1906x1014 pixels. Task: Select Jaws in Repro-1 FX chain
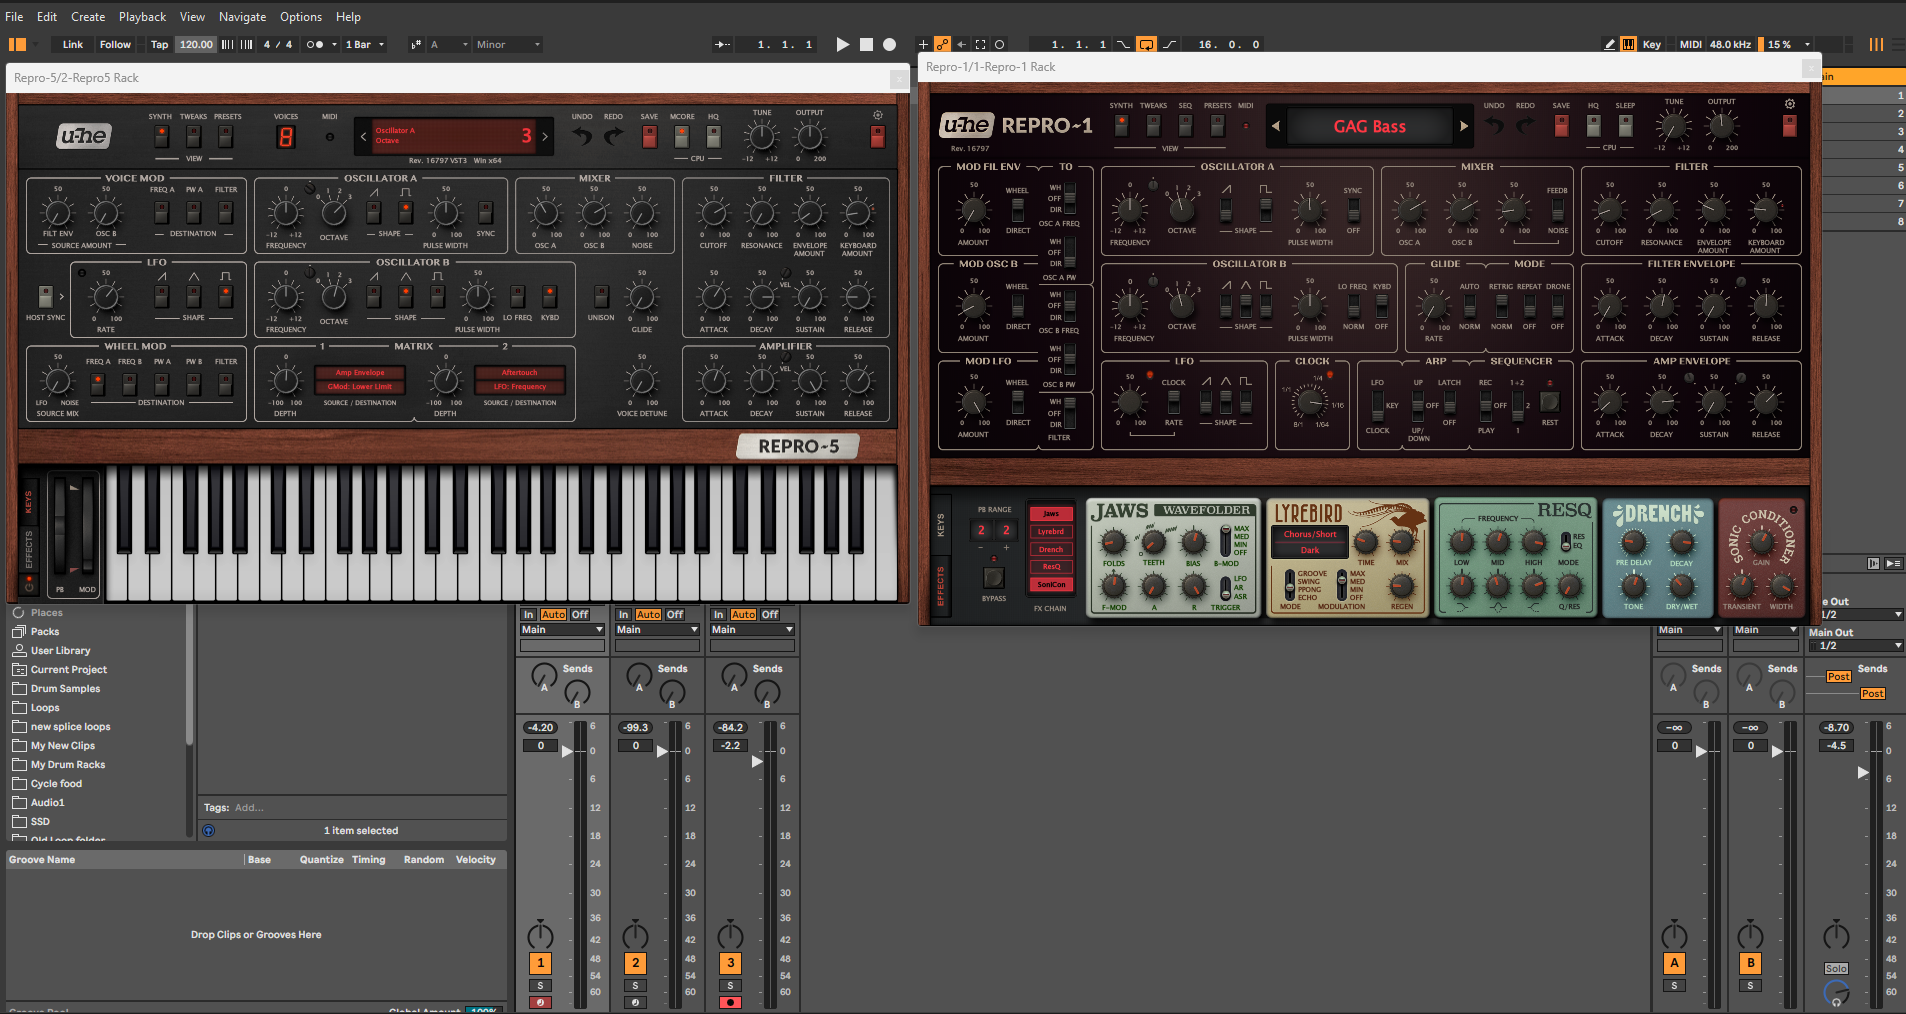(x=1051, y=514)
